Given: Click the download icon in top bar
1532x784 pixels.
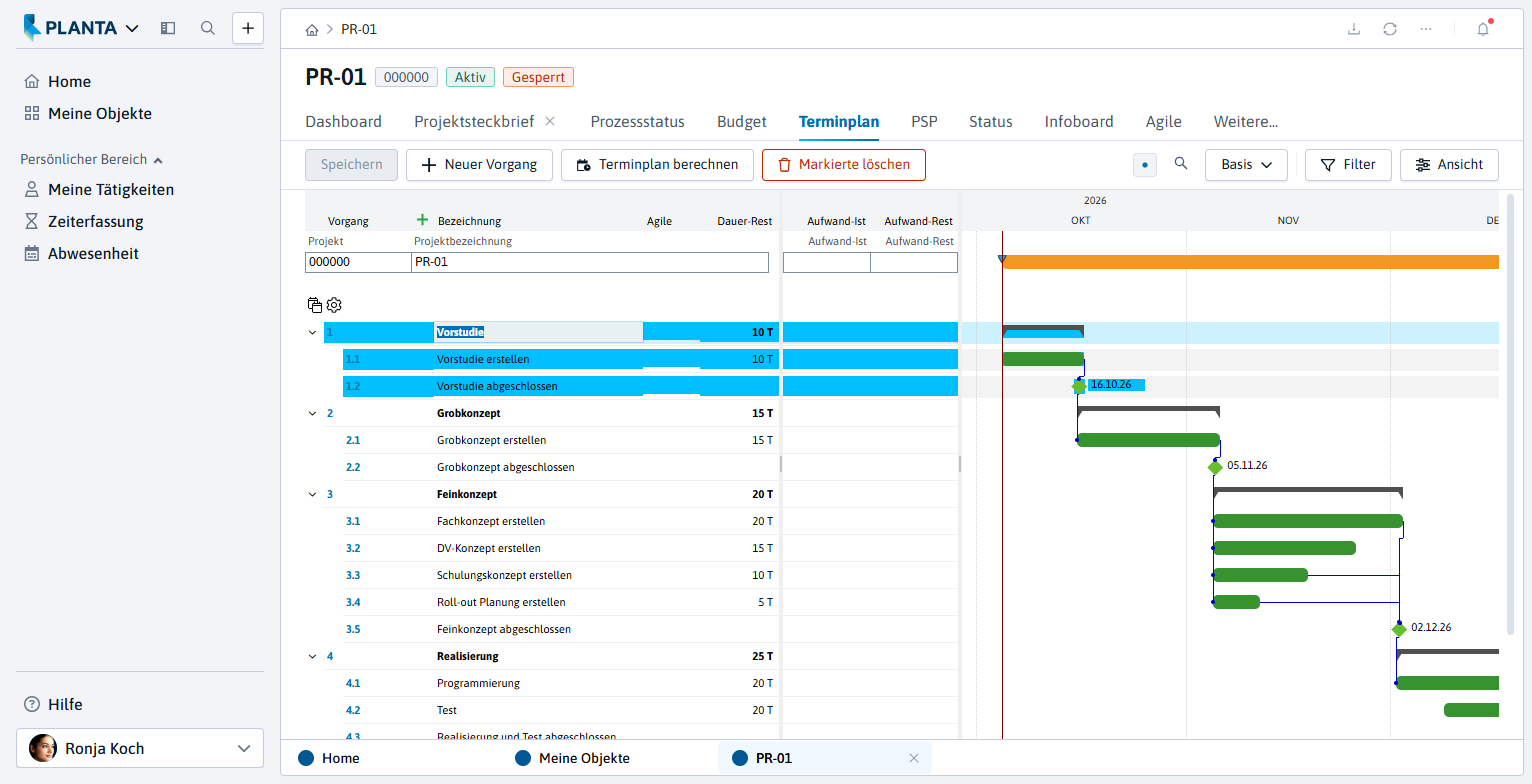Looking at the screenshot, I should click(x=1354, y=29).
